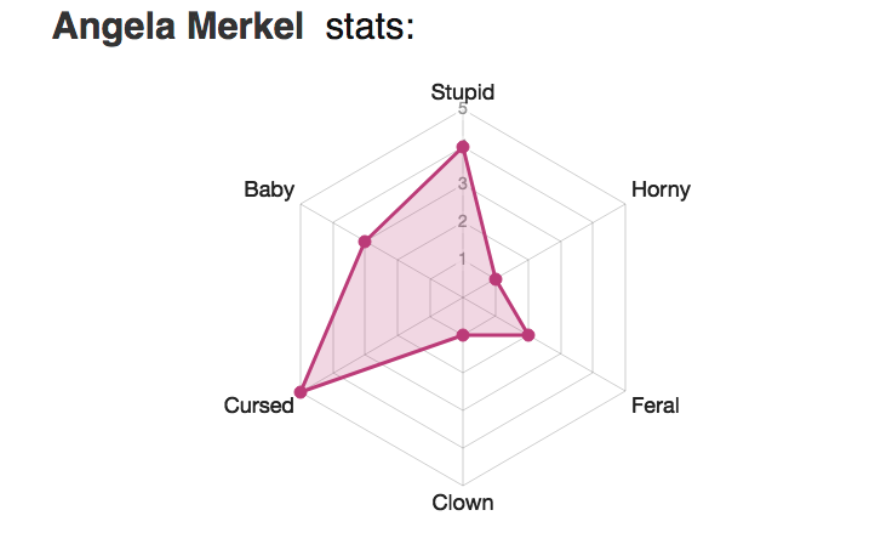Click the Stupid axis label
870x540 pixels.
click(463, 92)
